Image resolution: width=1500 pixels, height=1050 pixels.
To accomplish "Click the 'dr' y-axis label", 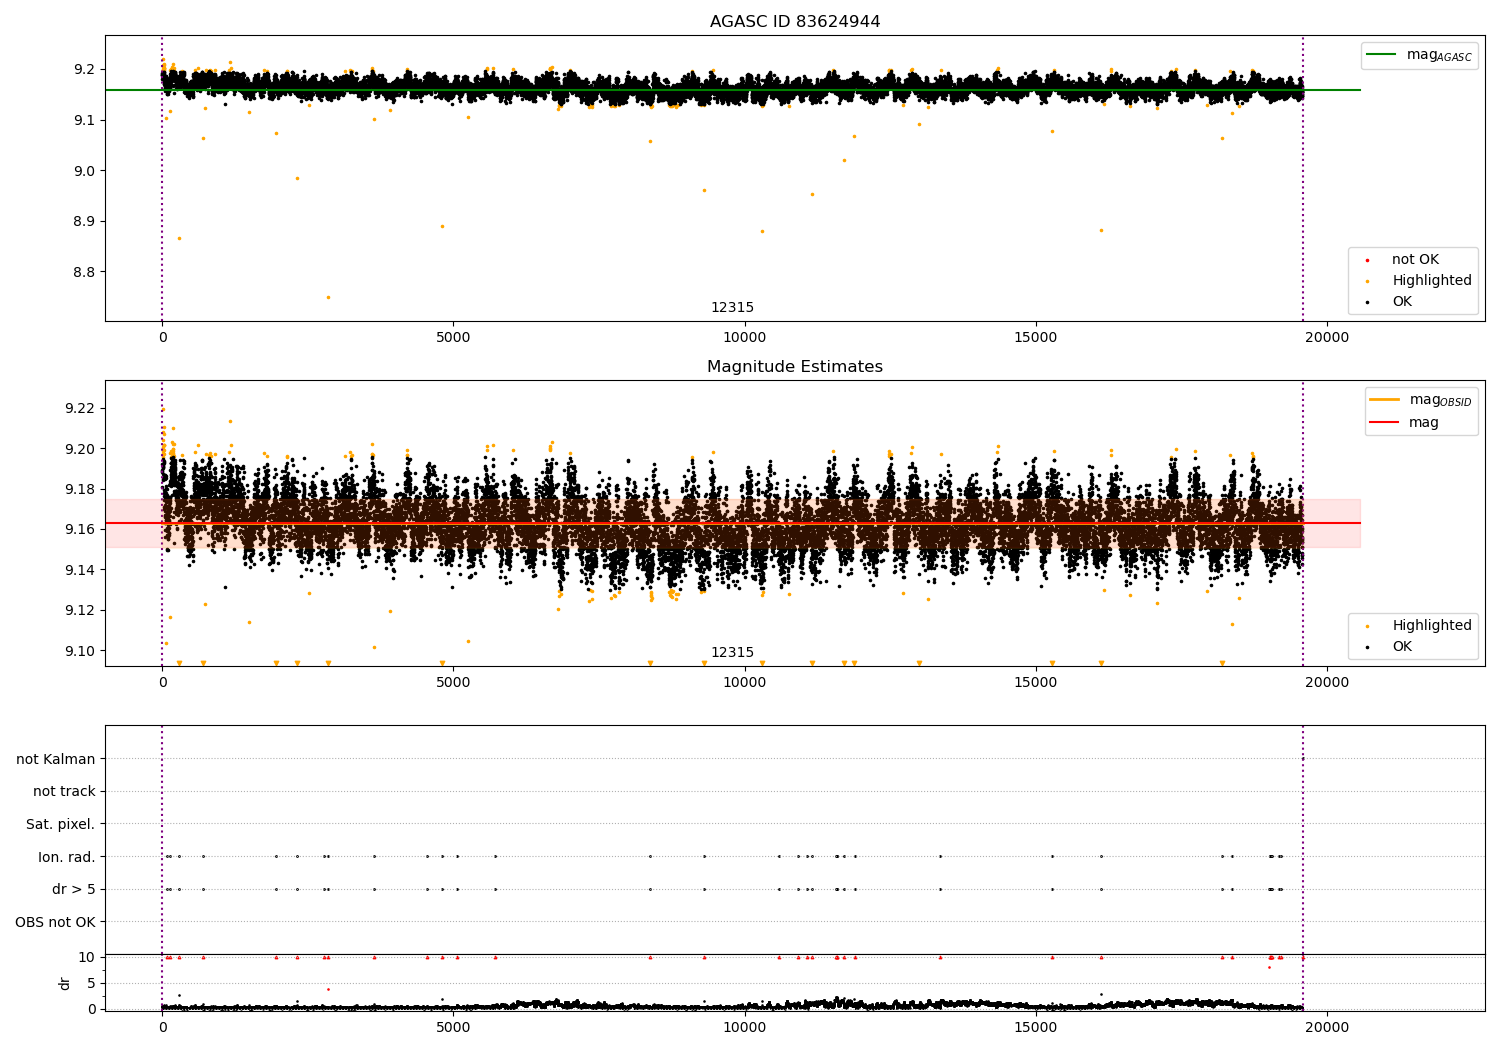I will (x=65, y=983).
